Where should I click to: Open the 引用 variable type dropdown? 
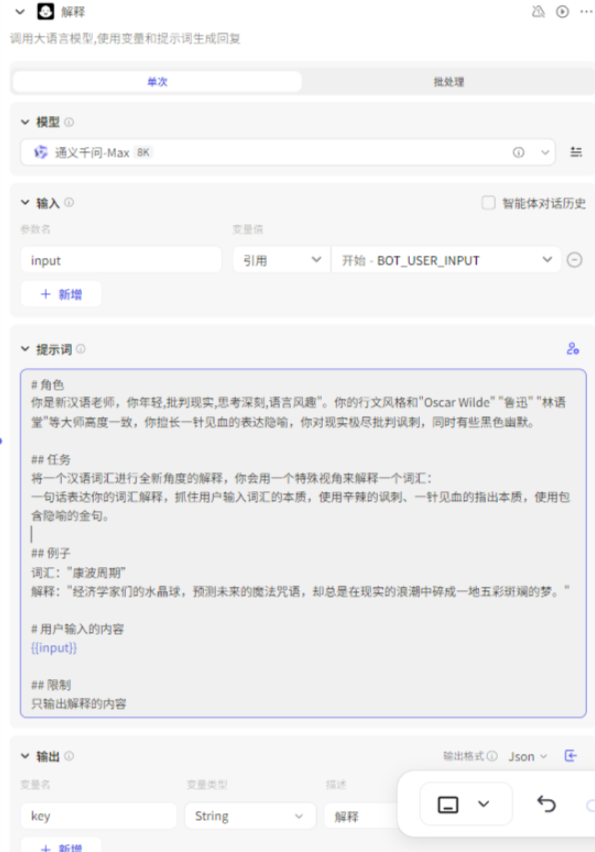(x=281, y=260)
